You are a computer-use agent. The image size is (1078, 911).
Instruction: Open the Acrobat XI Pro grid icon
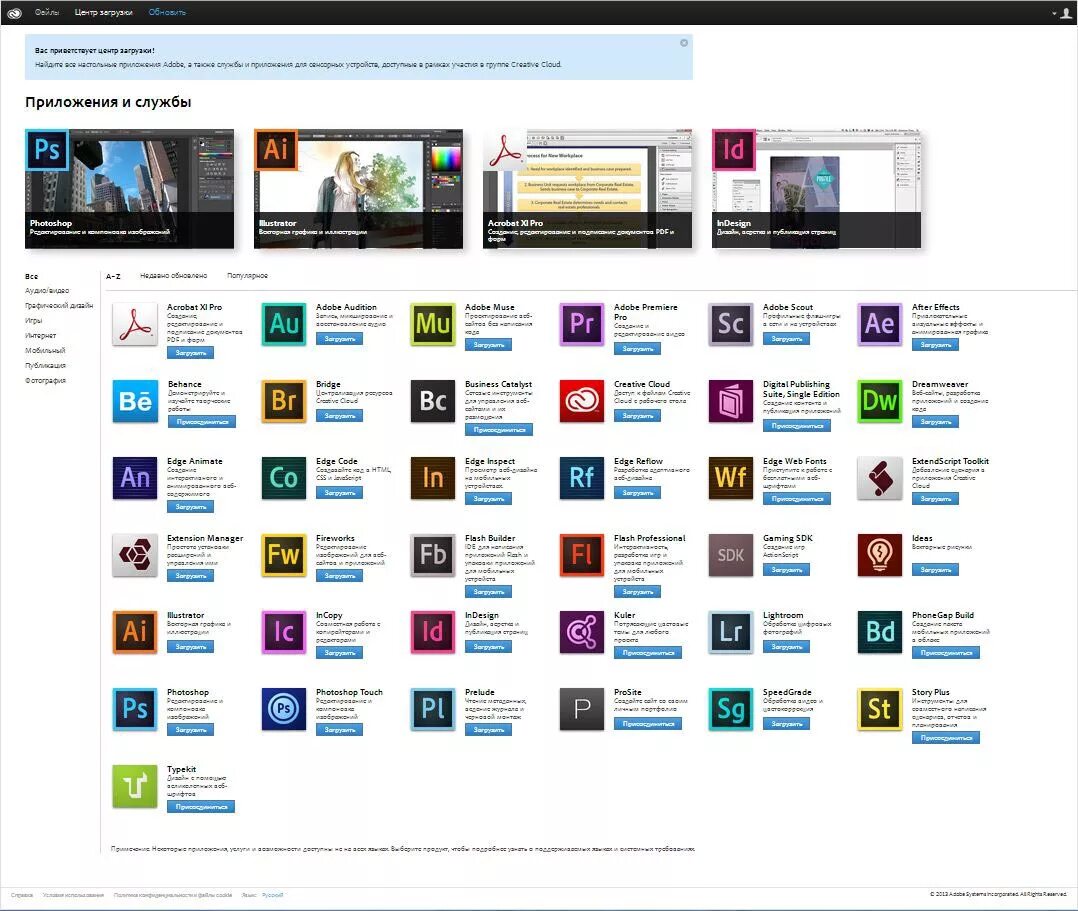135,324
